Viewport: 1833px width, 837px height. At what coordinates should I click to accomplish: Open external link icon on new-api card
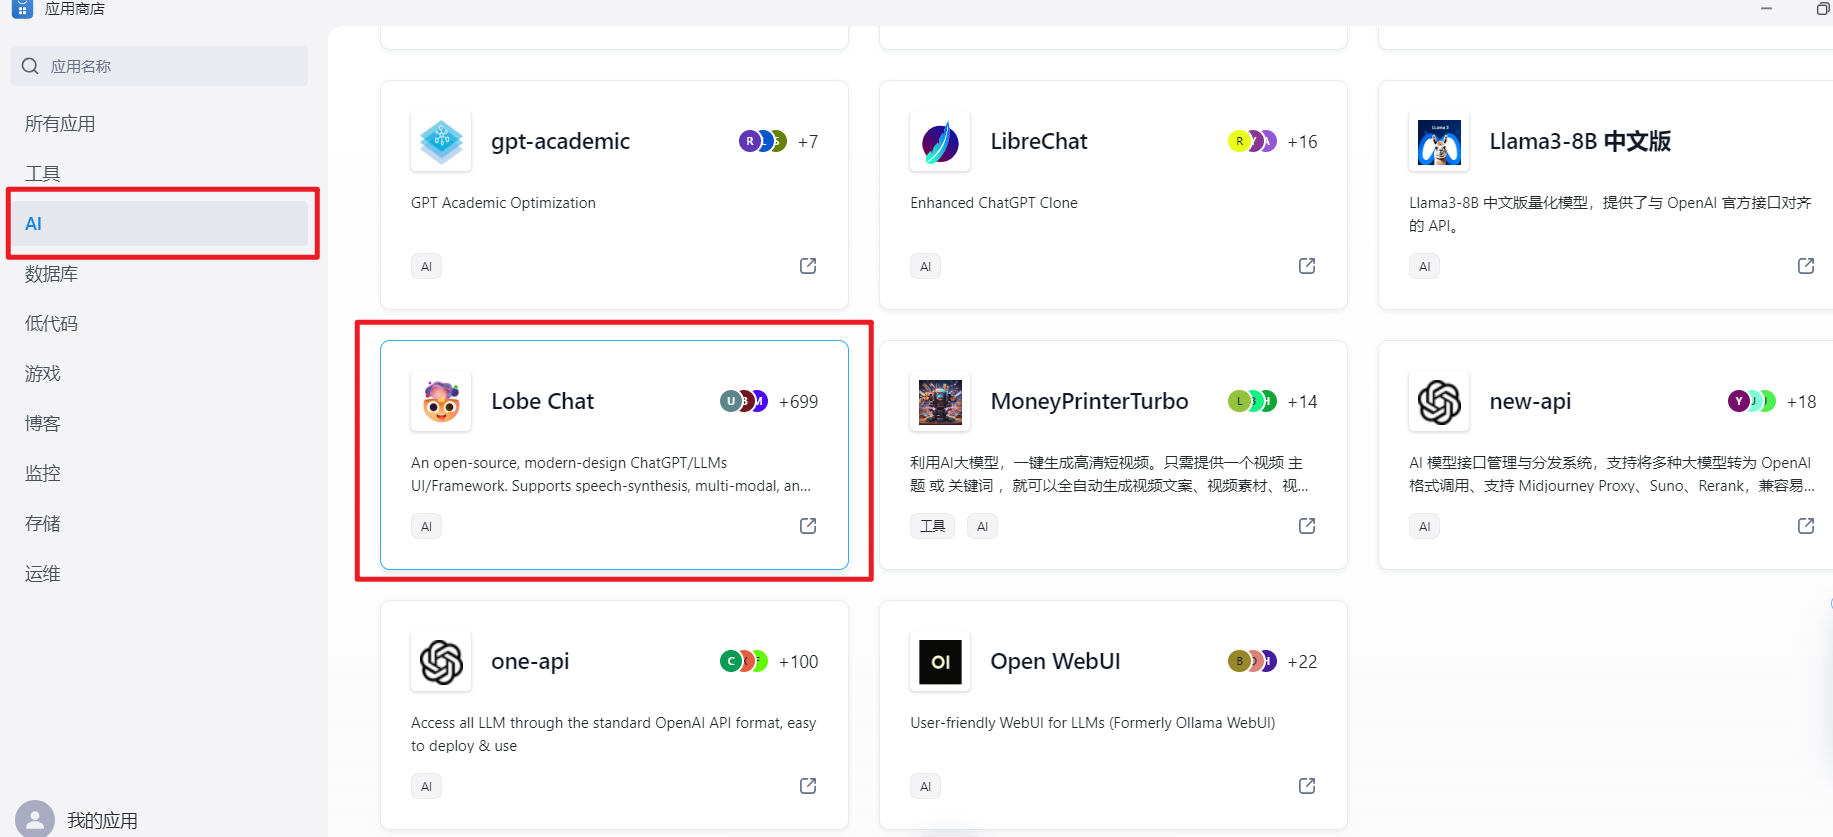[x=1806, y=526]
